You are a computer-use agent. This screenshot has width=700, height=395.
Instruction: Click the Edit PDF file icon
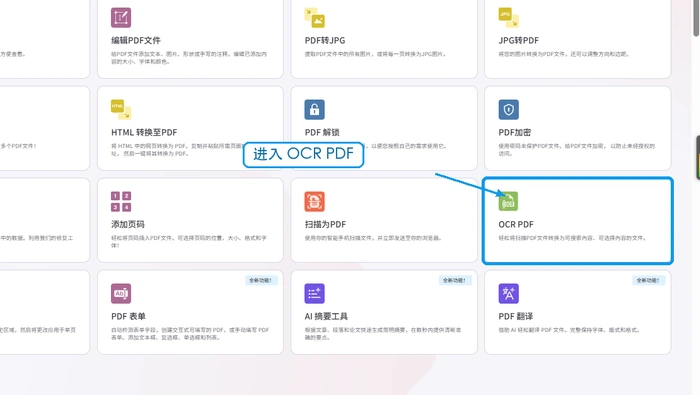(121, 17)
